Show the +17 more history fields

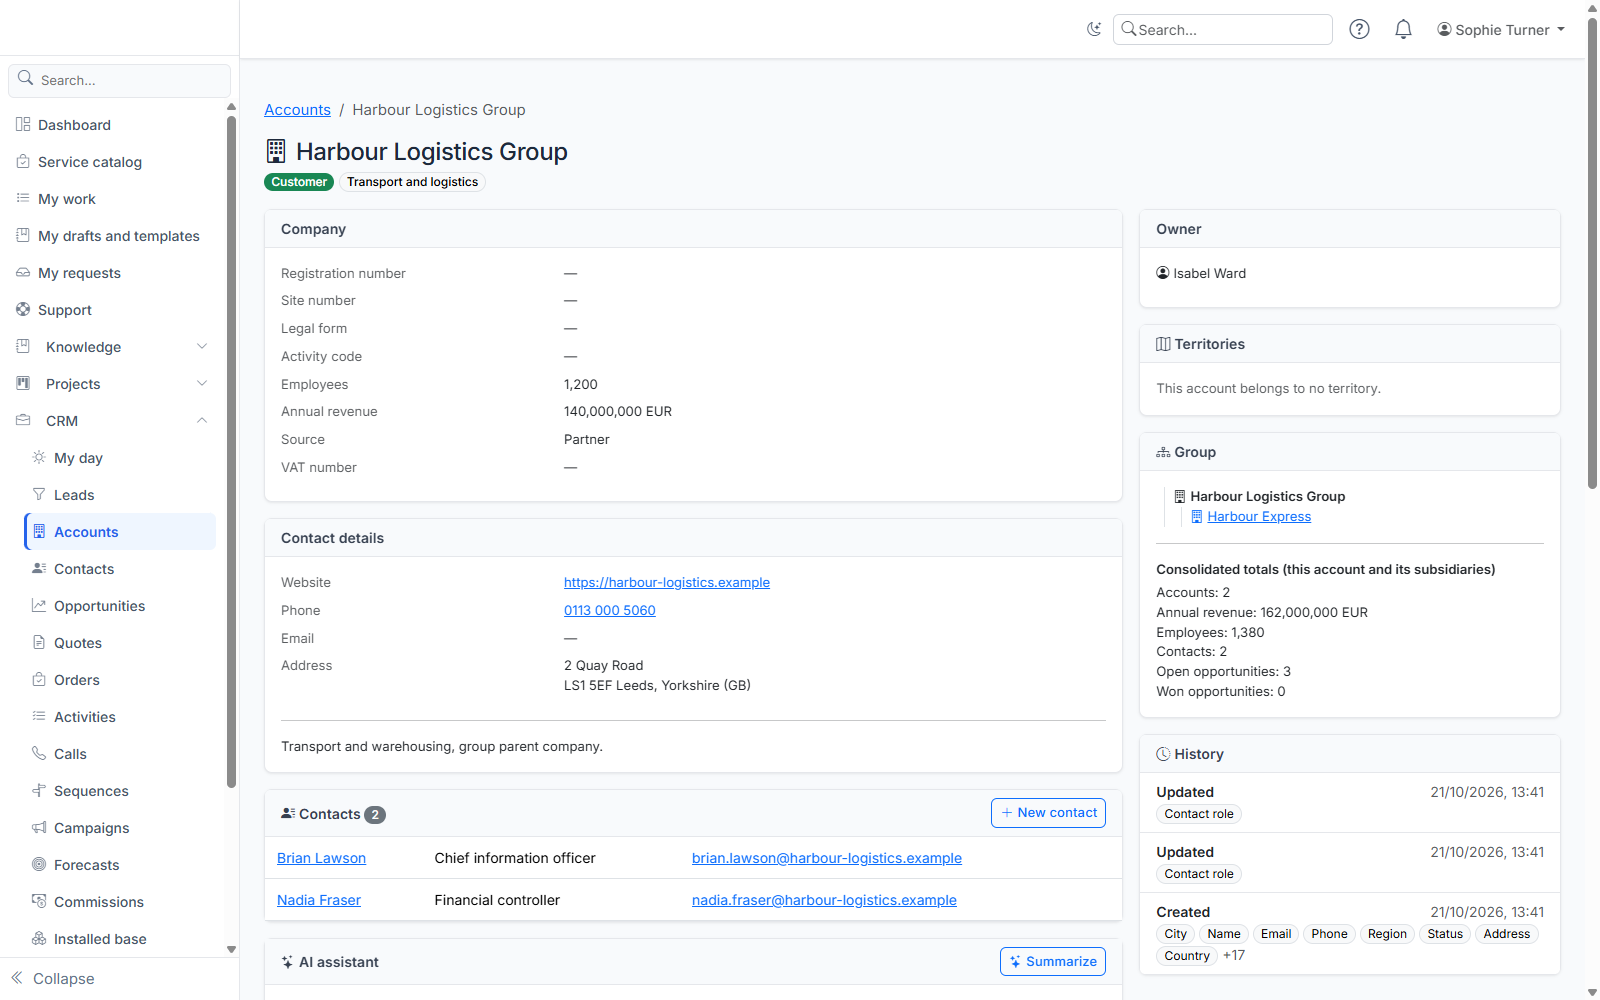(x=1234, y=956)
